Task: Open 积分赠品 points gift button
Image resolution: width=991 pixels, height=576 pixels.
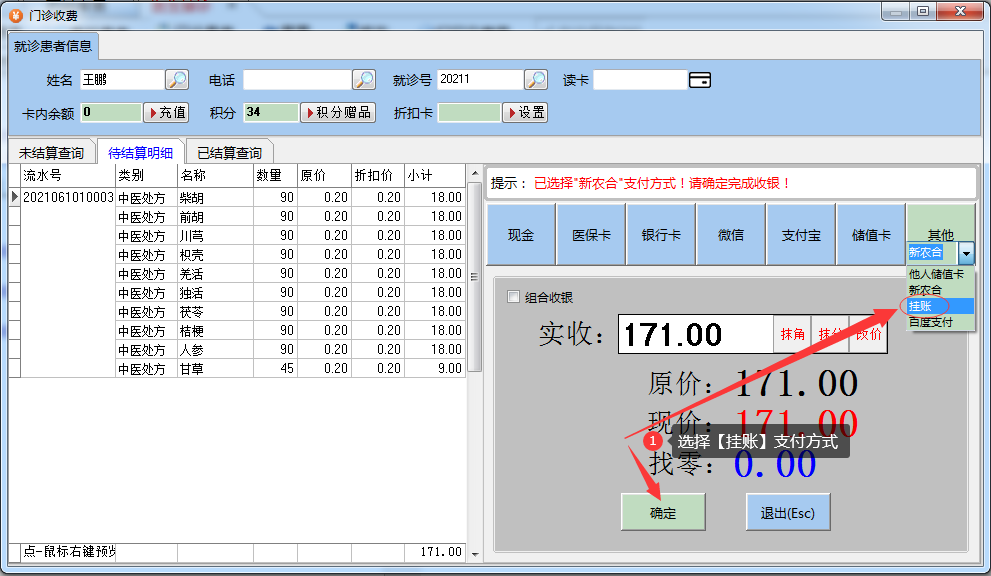Action: (338, 113)
